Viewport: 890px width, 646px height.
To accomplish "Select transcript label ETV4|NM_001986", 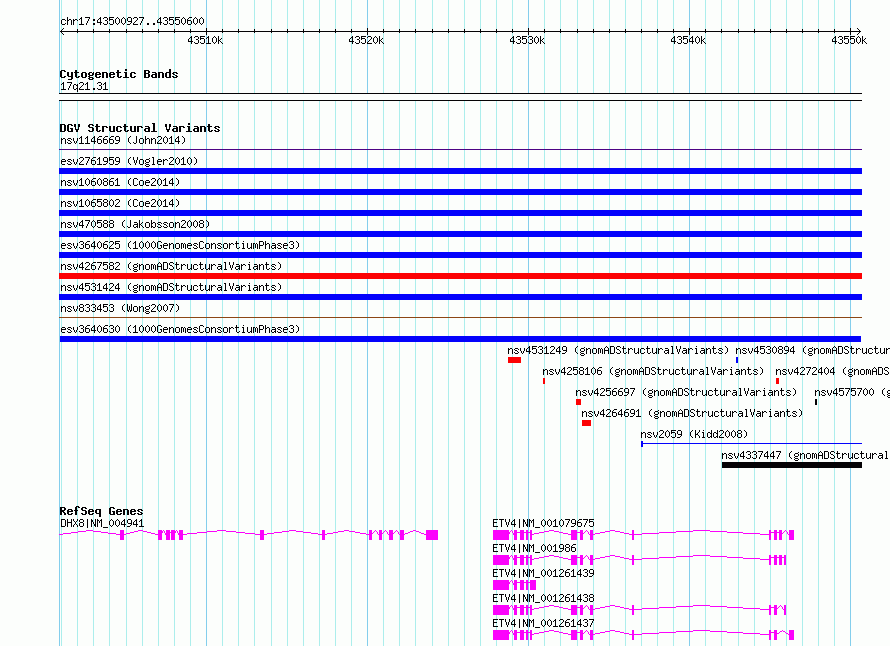I will coord(534,548).
